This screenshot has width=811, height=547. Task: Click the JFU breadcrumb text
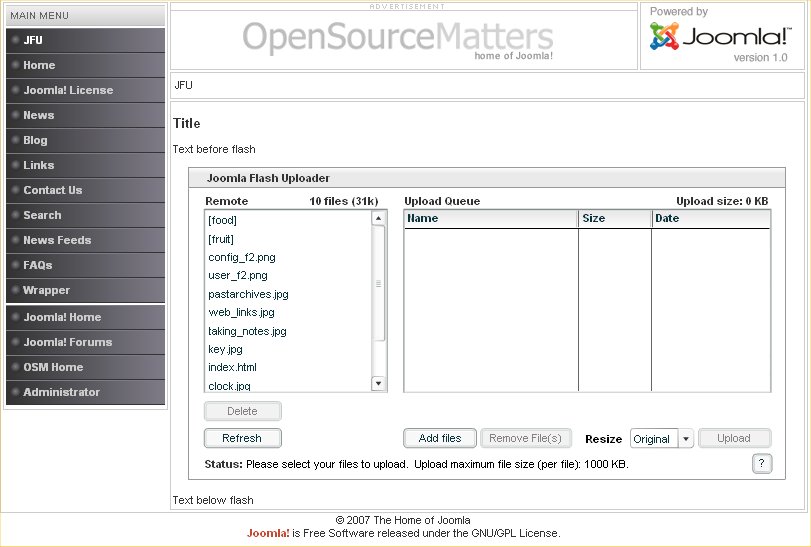[184, 85]
